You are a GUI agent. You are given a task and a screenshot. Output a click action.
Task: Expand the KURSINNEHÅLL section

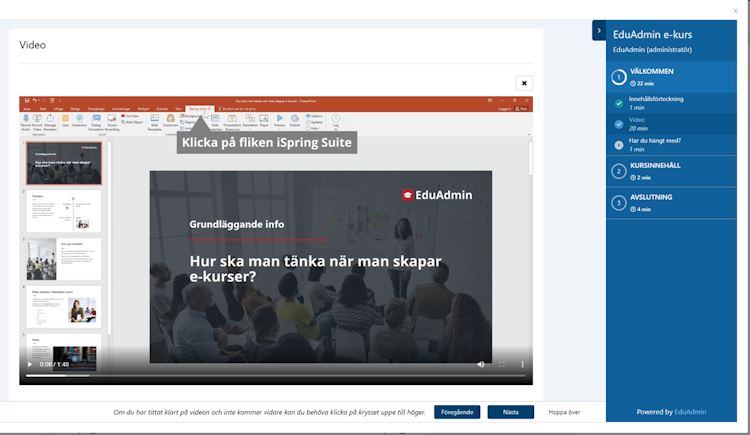[671, 171]
